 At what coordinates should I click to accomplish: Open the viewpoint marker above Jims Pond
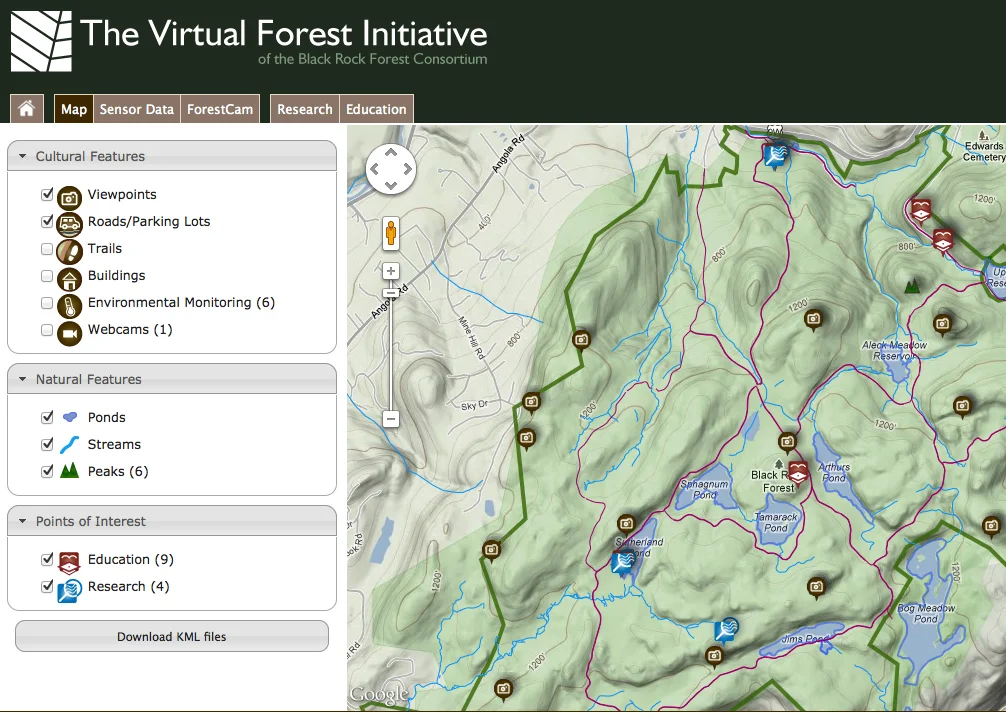pyautogui.click(x=816, y=587)
